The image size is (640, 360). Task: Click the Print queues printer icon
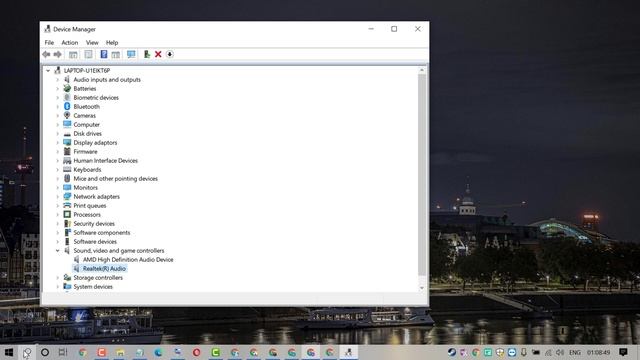point(67,205)
